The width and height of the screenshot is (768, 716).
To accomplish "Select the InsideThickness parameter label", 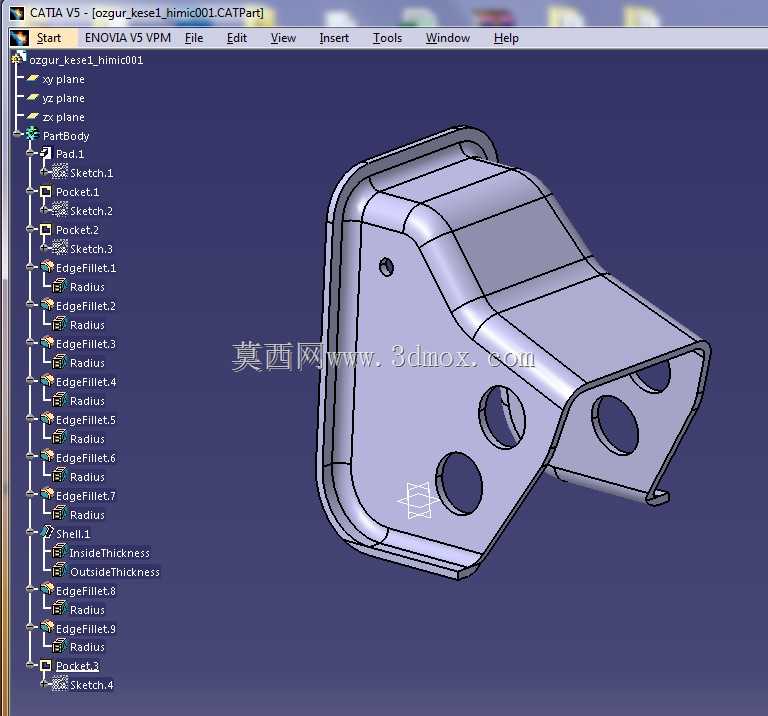I will pyautogui.click(x=109, y=553).
